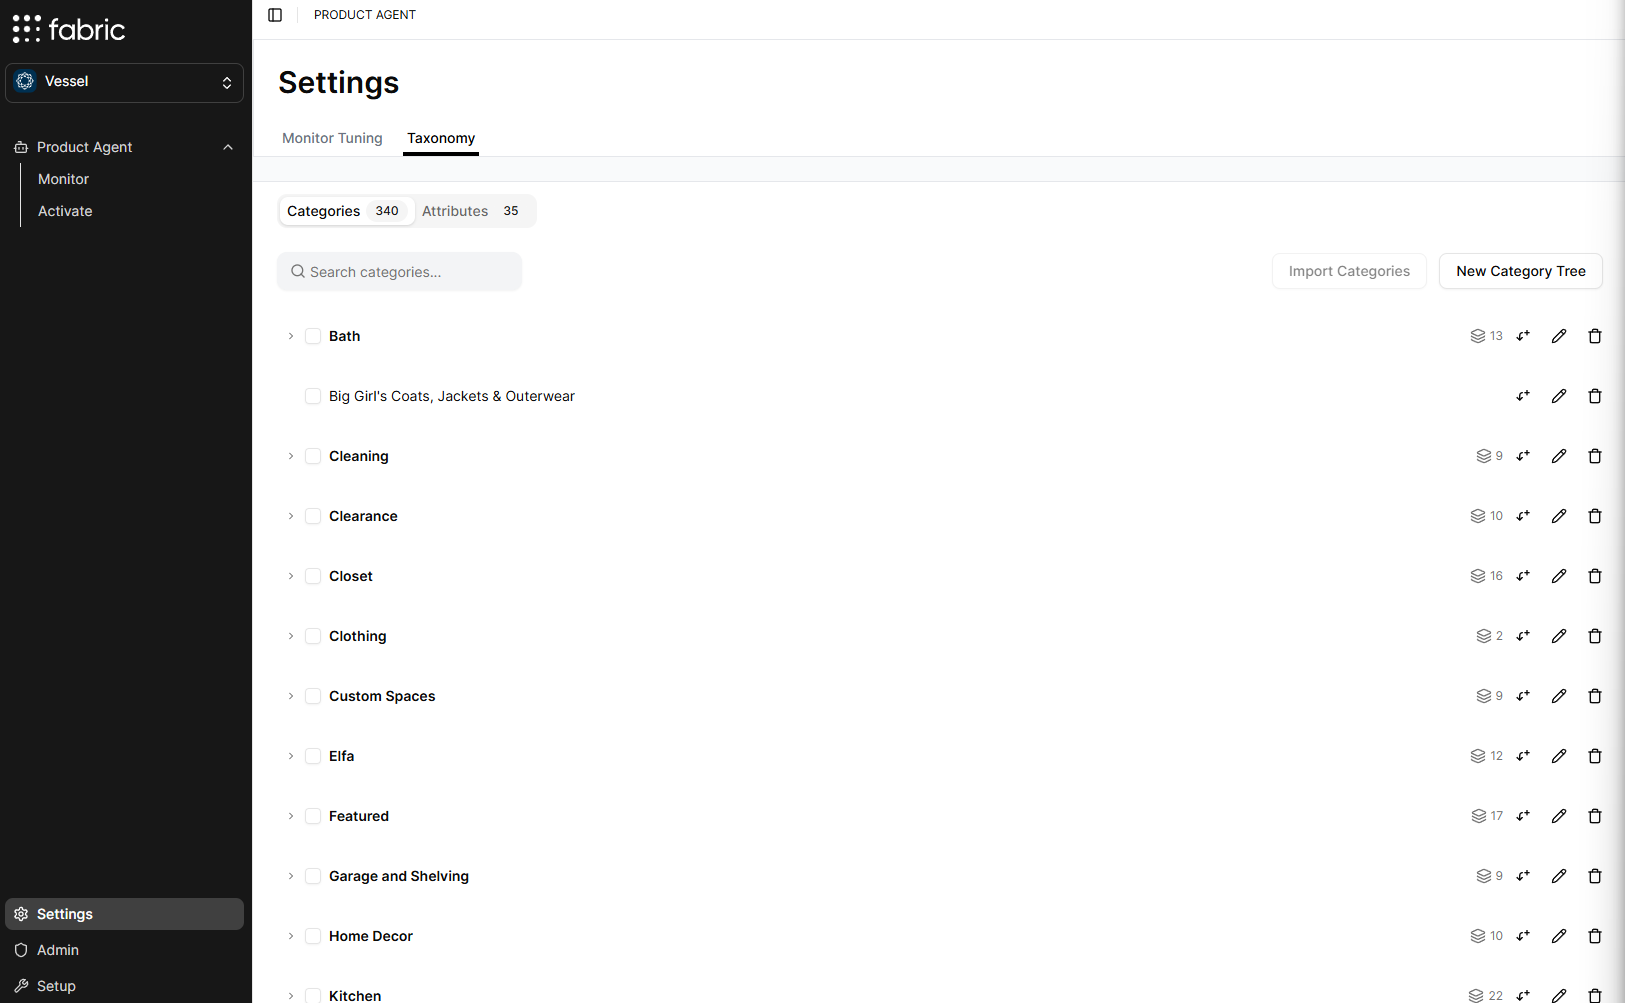
Task: Select the Taxonomy tab
Action: click(441, 138)
